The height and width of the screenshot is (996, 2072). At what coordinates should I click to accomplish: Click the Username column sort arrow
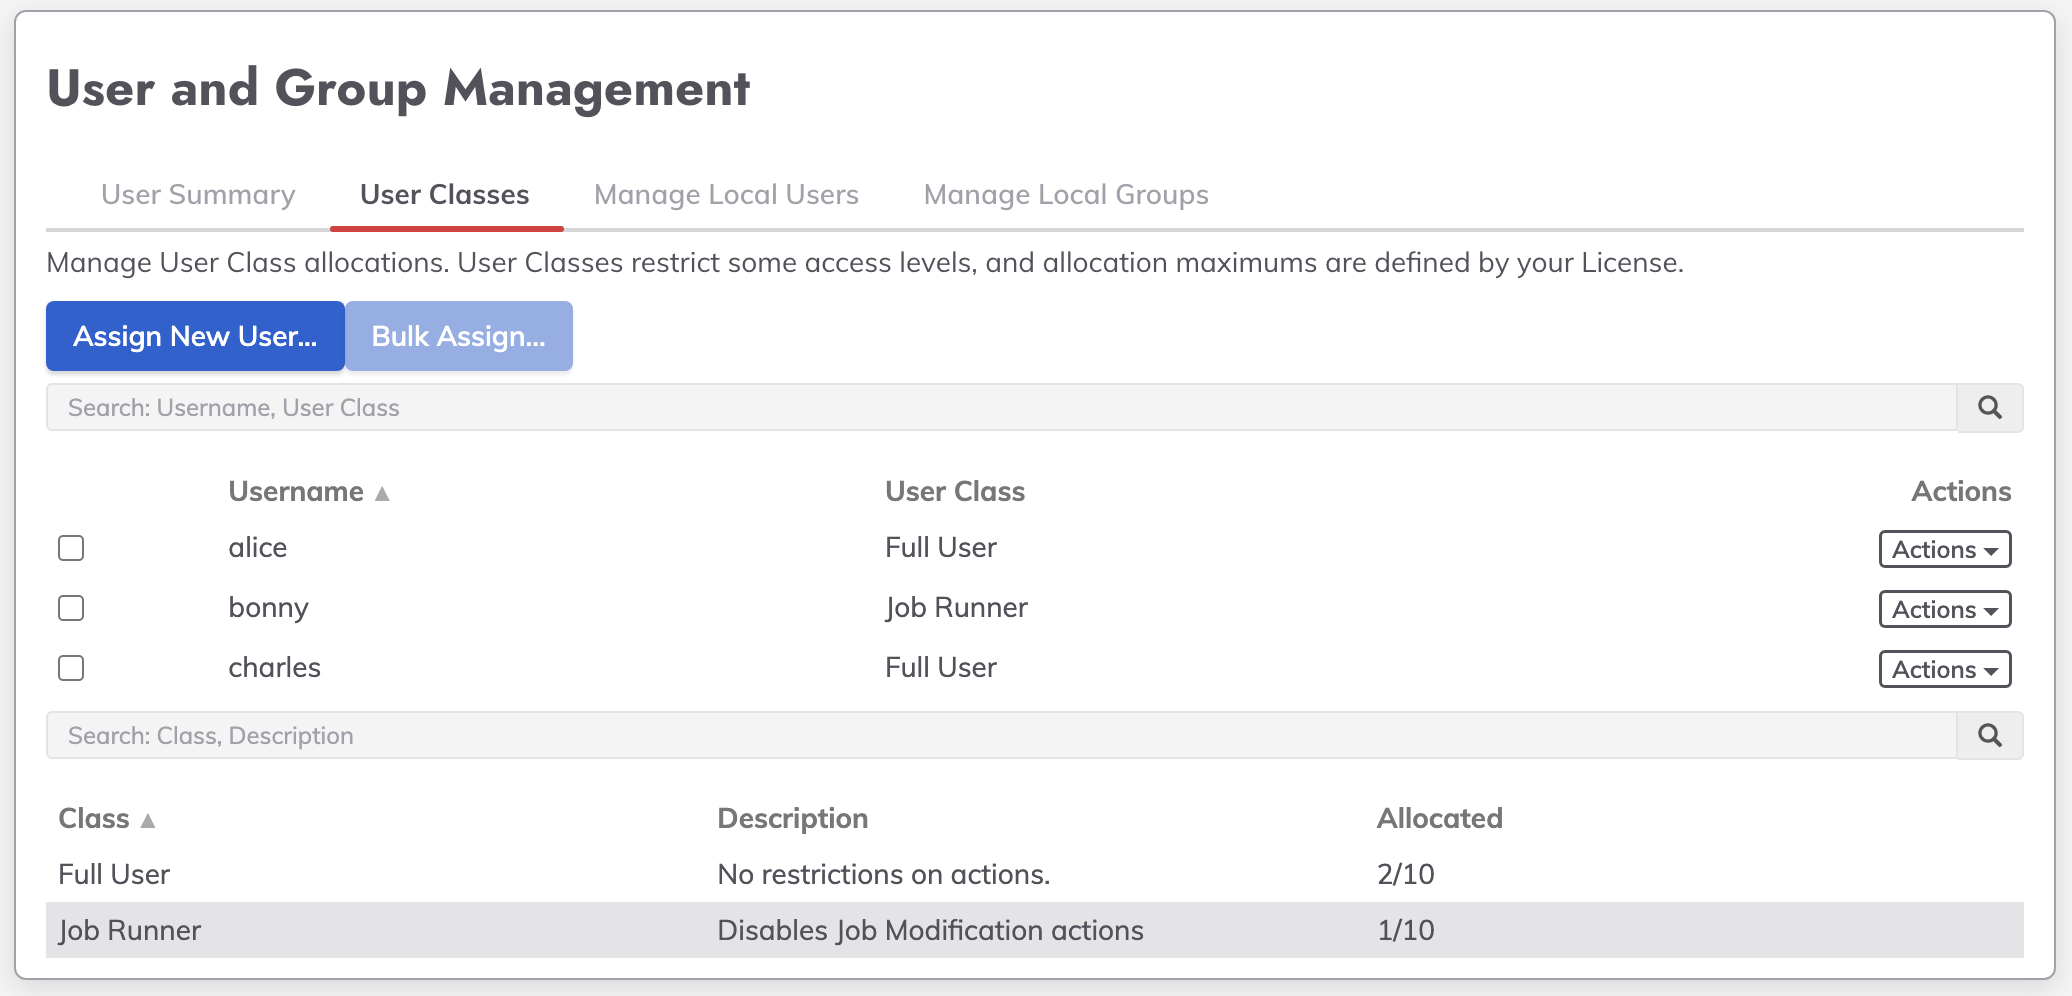pos(382,493)
